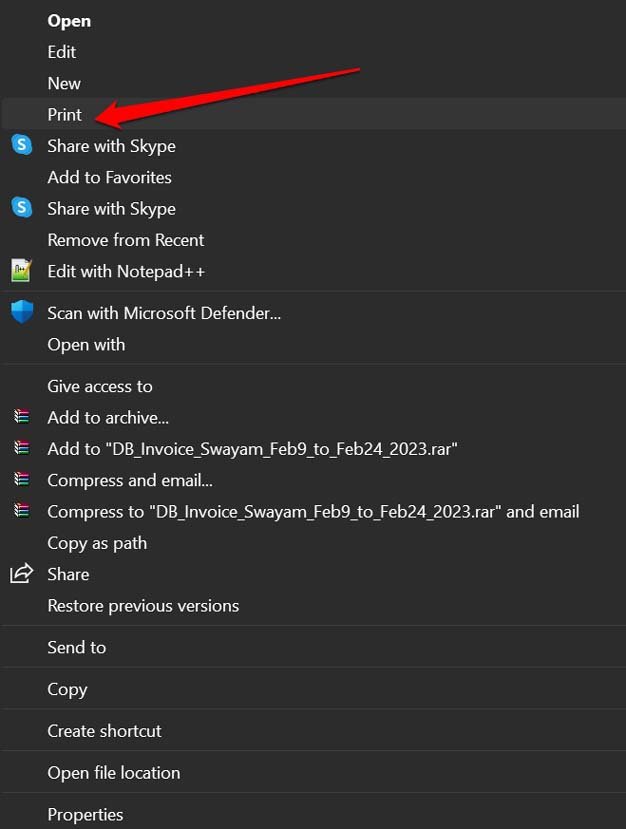Copy the file path as text
626x829 pixels.
click(97, 543)
